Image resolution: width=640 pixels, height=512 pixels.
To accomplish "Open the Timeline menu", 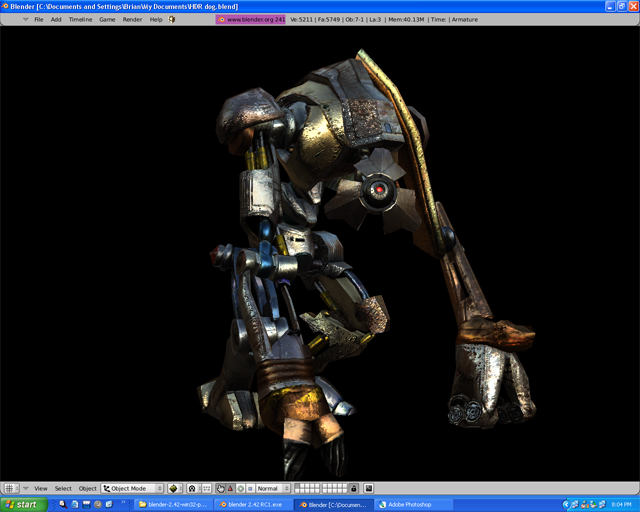I will coord(80,19).
